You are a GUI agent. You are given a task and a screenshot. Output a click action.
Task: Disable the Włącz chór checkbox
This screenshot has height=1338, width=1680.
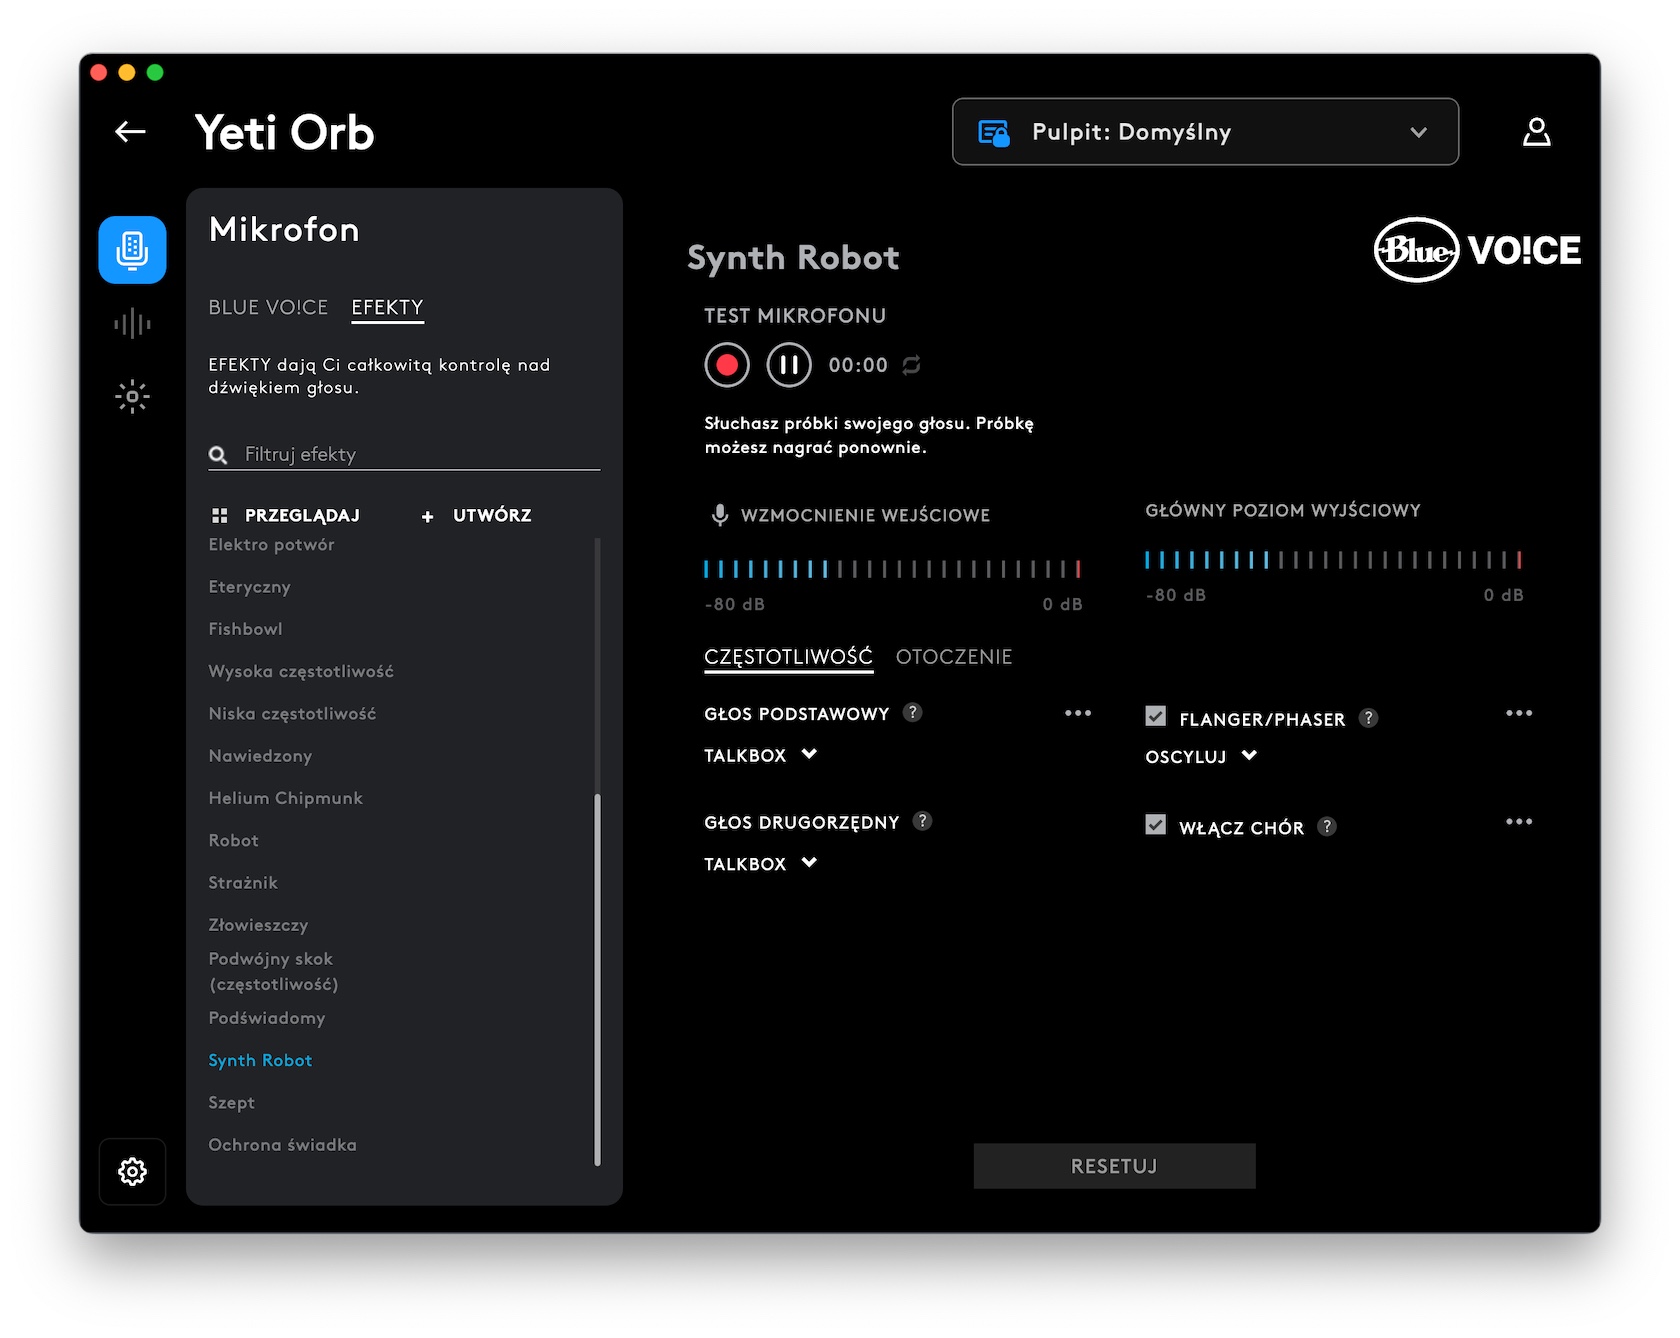click(x=1156, y=826)
